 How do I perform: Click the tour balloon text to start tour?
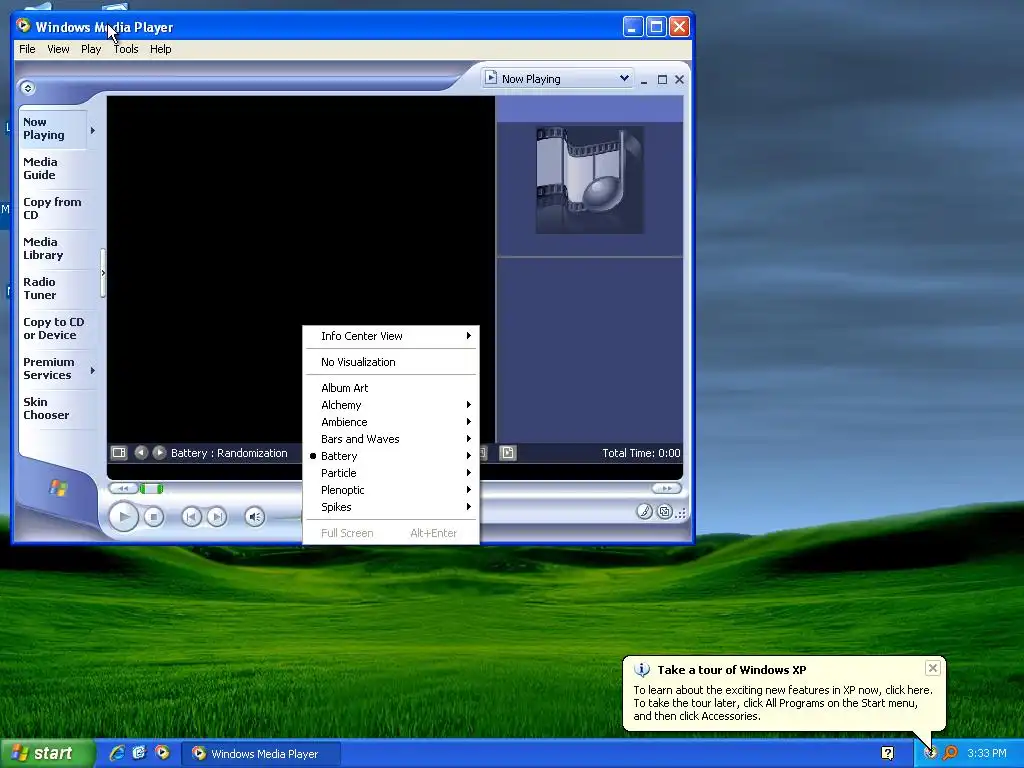point(782,703)
